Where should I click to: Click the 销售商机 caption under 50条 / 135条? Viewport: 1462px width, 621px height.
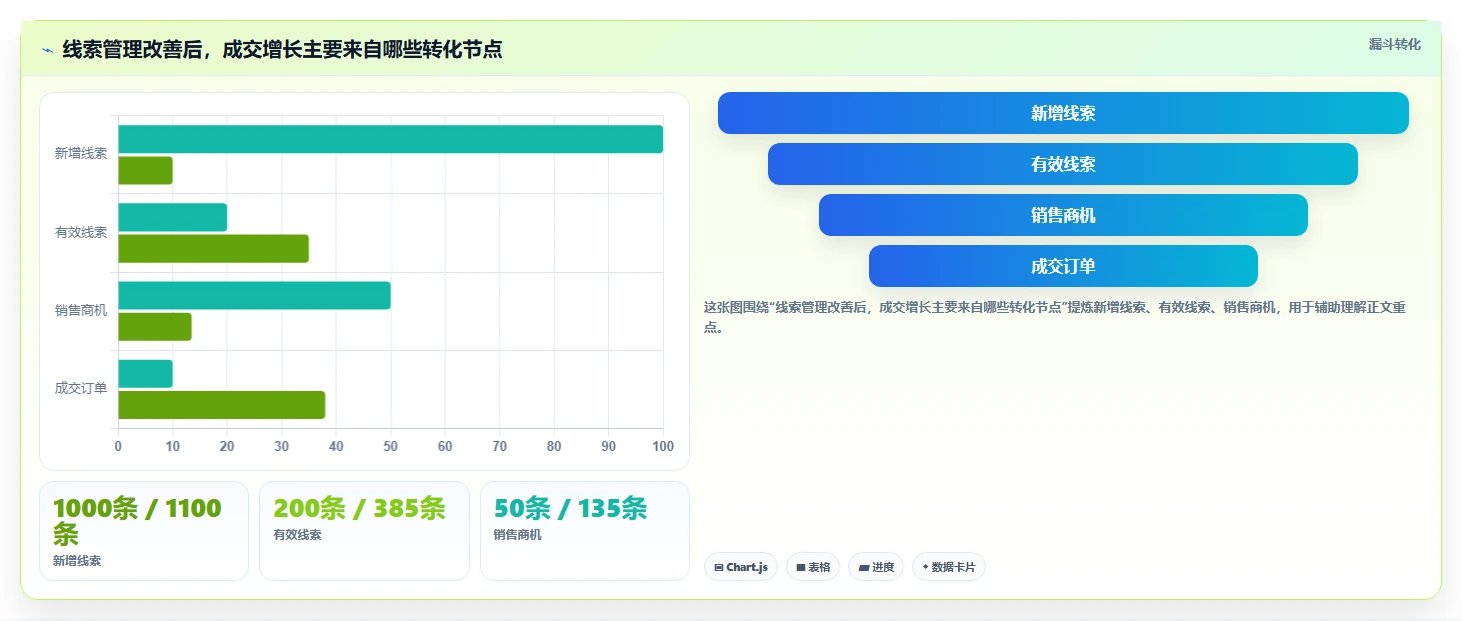point(517,535)
